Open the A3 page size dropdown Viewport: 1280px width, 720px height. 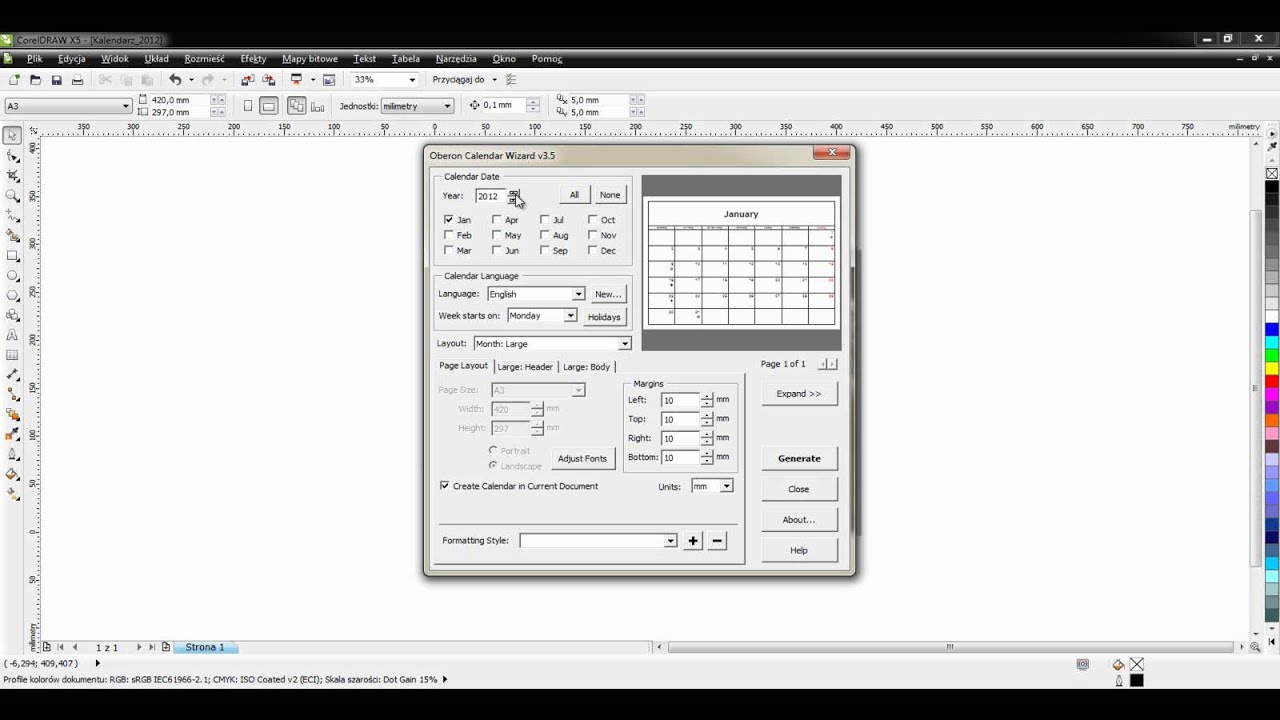tap(126, 106)
